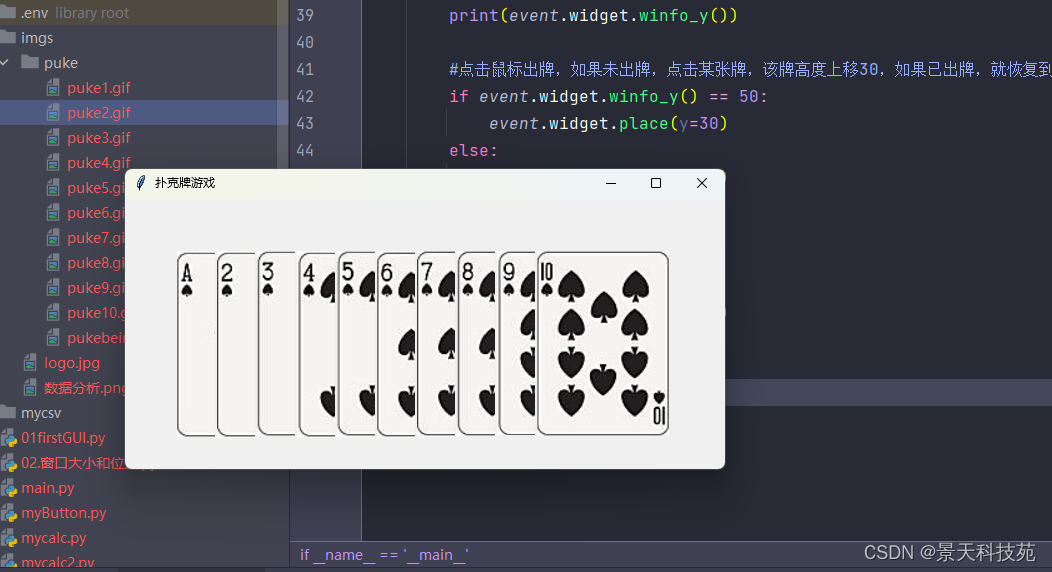Click the puke2.gif file icon
1052x572 pixels.
point(53,113)
